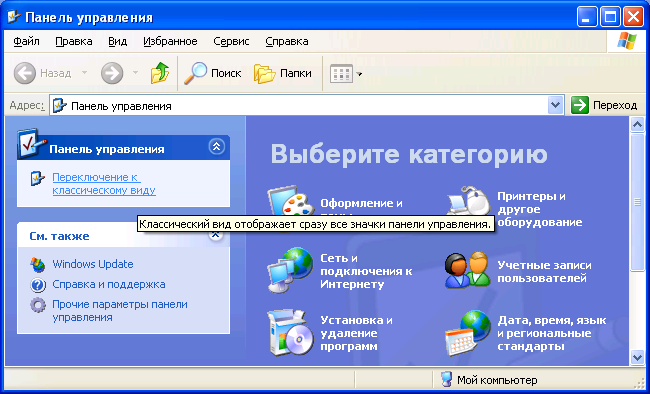
Task: Open Учетные записи пользователей category
Action: pyautogui.click(x=544, y=272)
